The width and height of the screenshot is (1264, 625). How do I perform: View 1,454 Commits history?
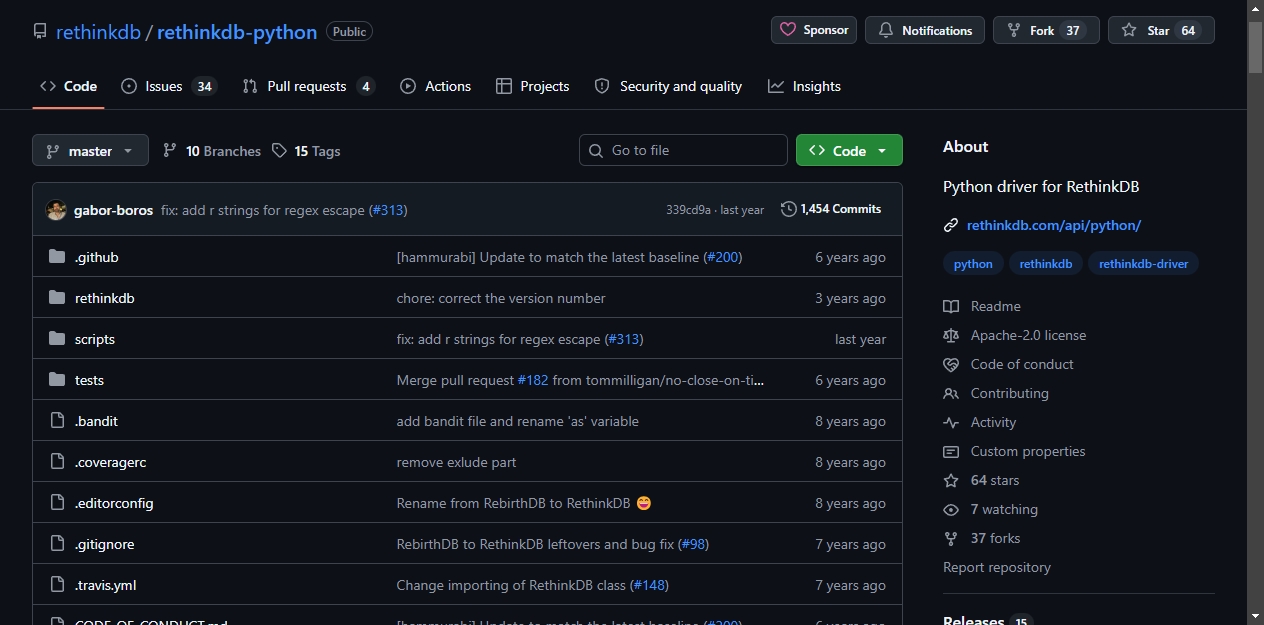(x=831, y=209)
